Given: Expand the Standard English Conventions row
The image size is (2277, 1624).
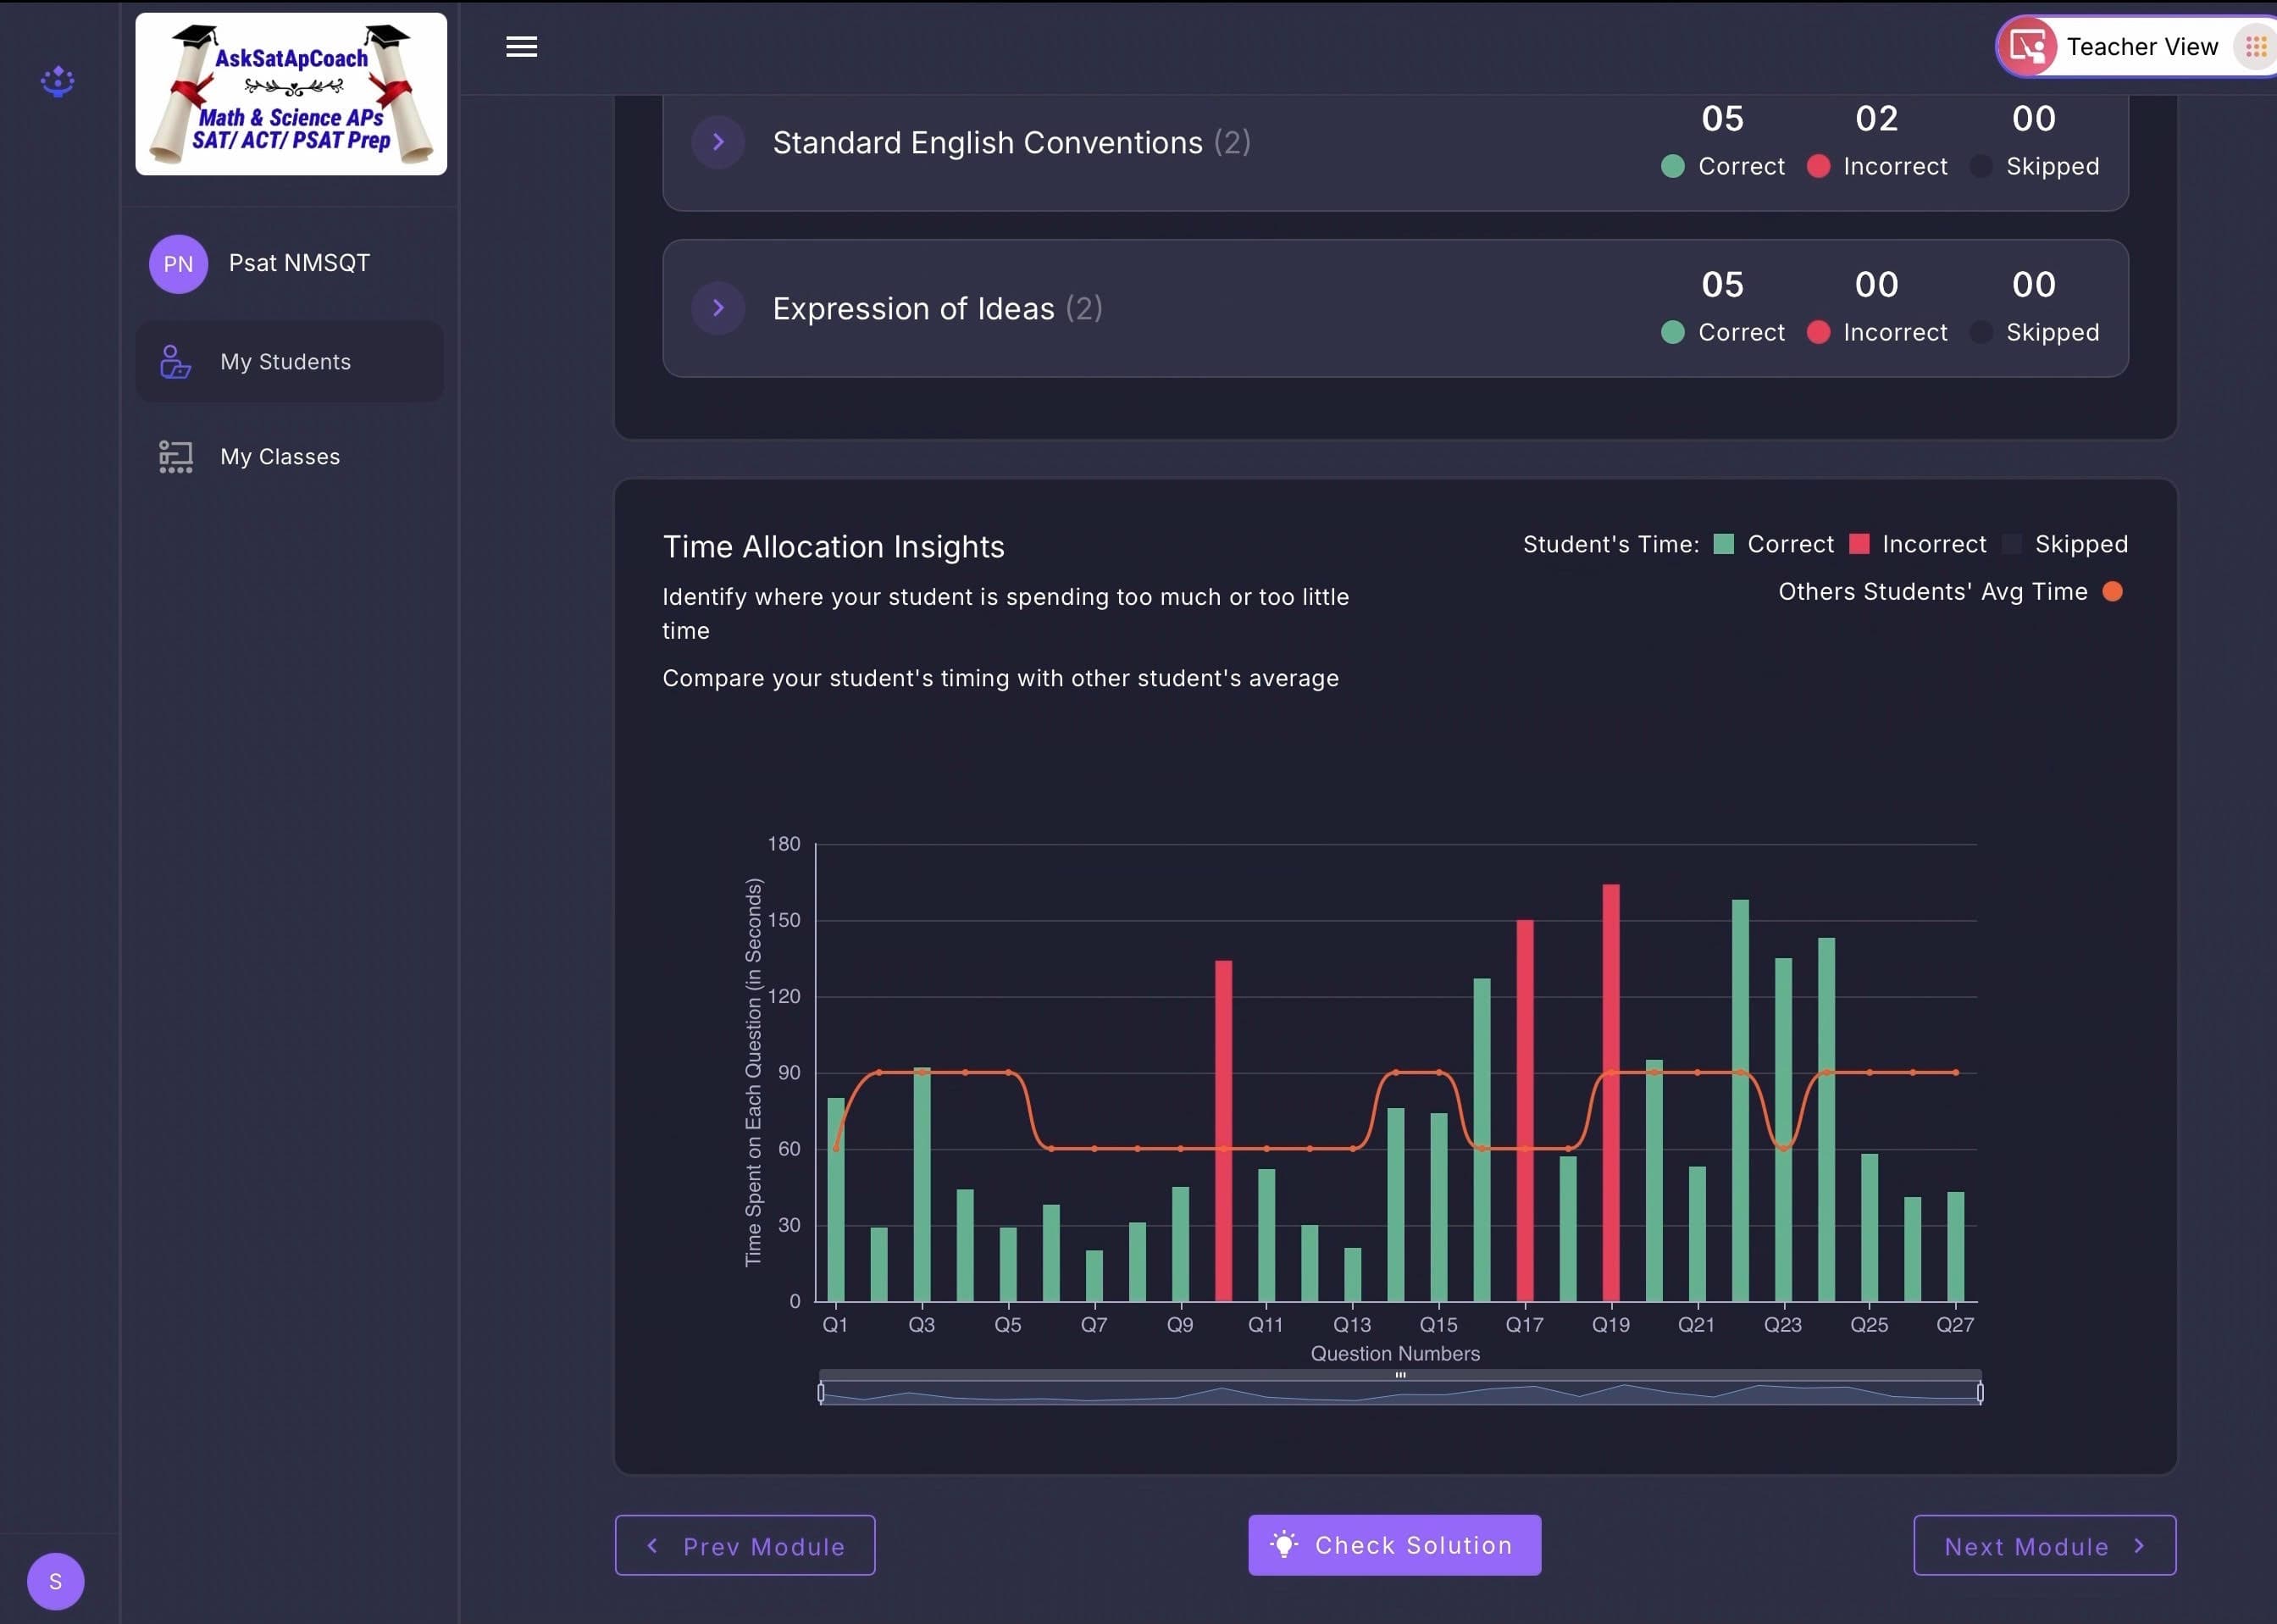Looking at the screenshot, I should (718, 142).
